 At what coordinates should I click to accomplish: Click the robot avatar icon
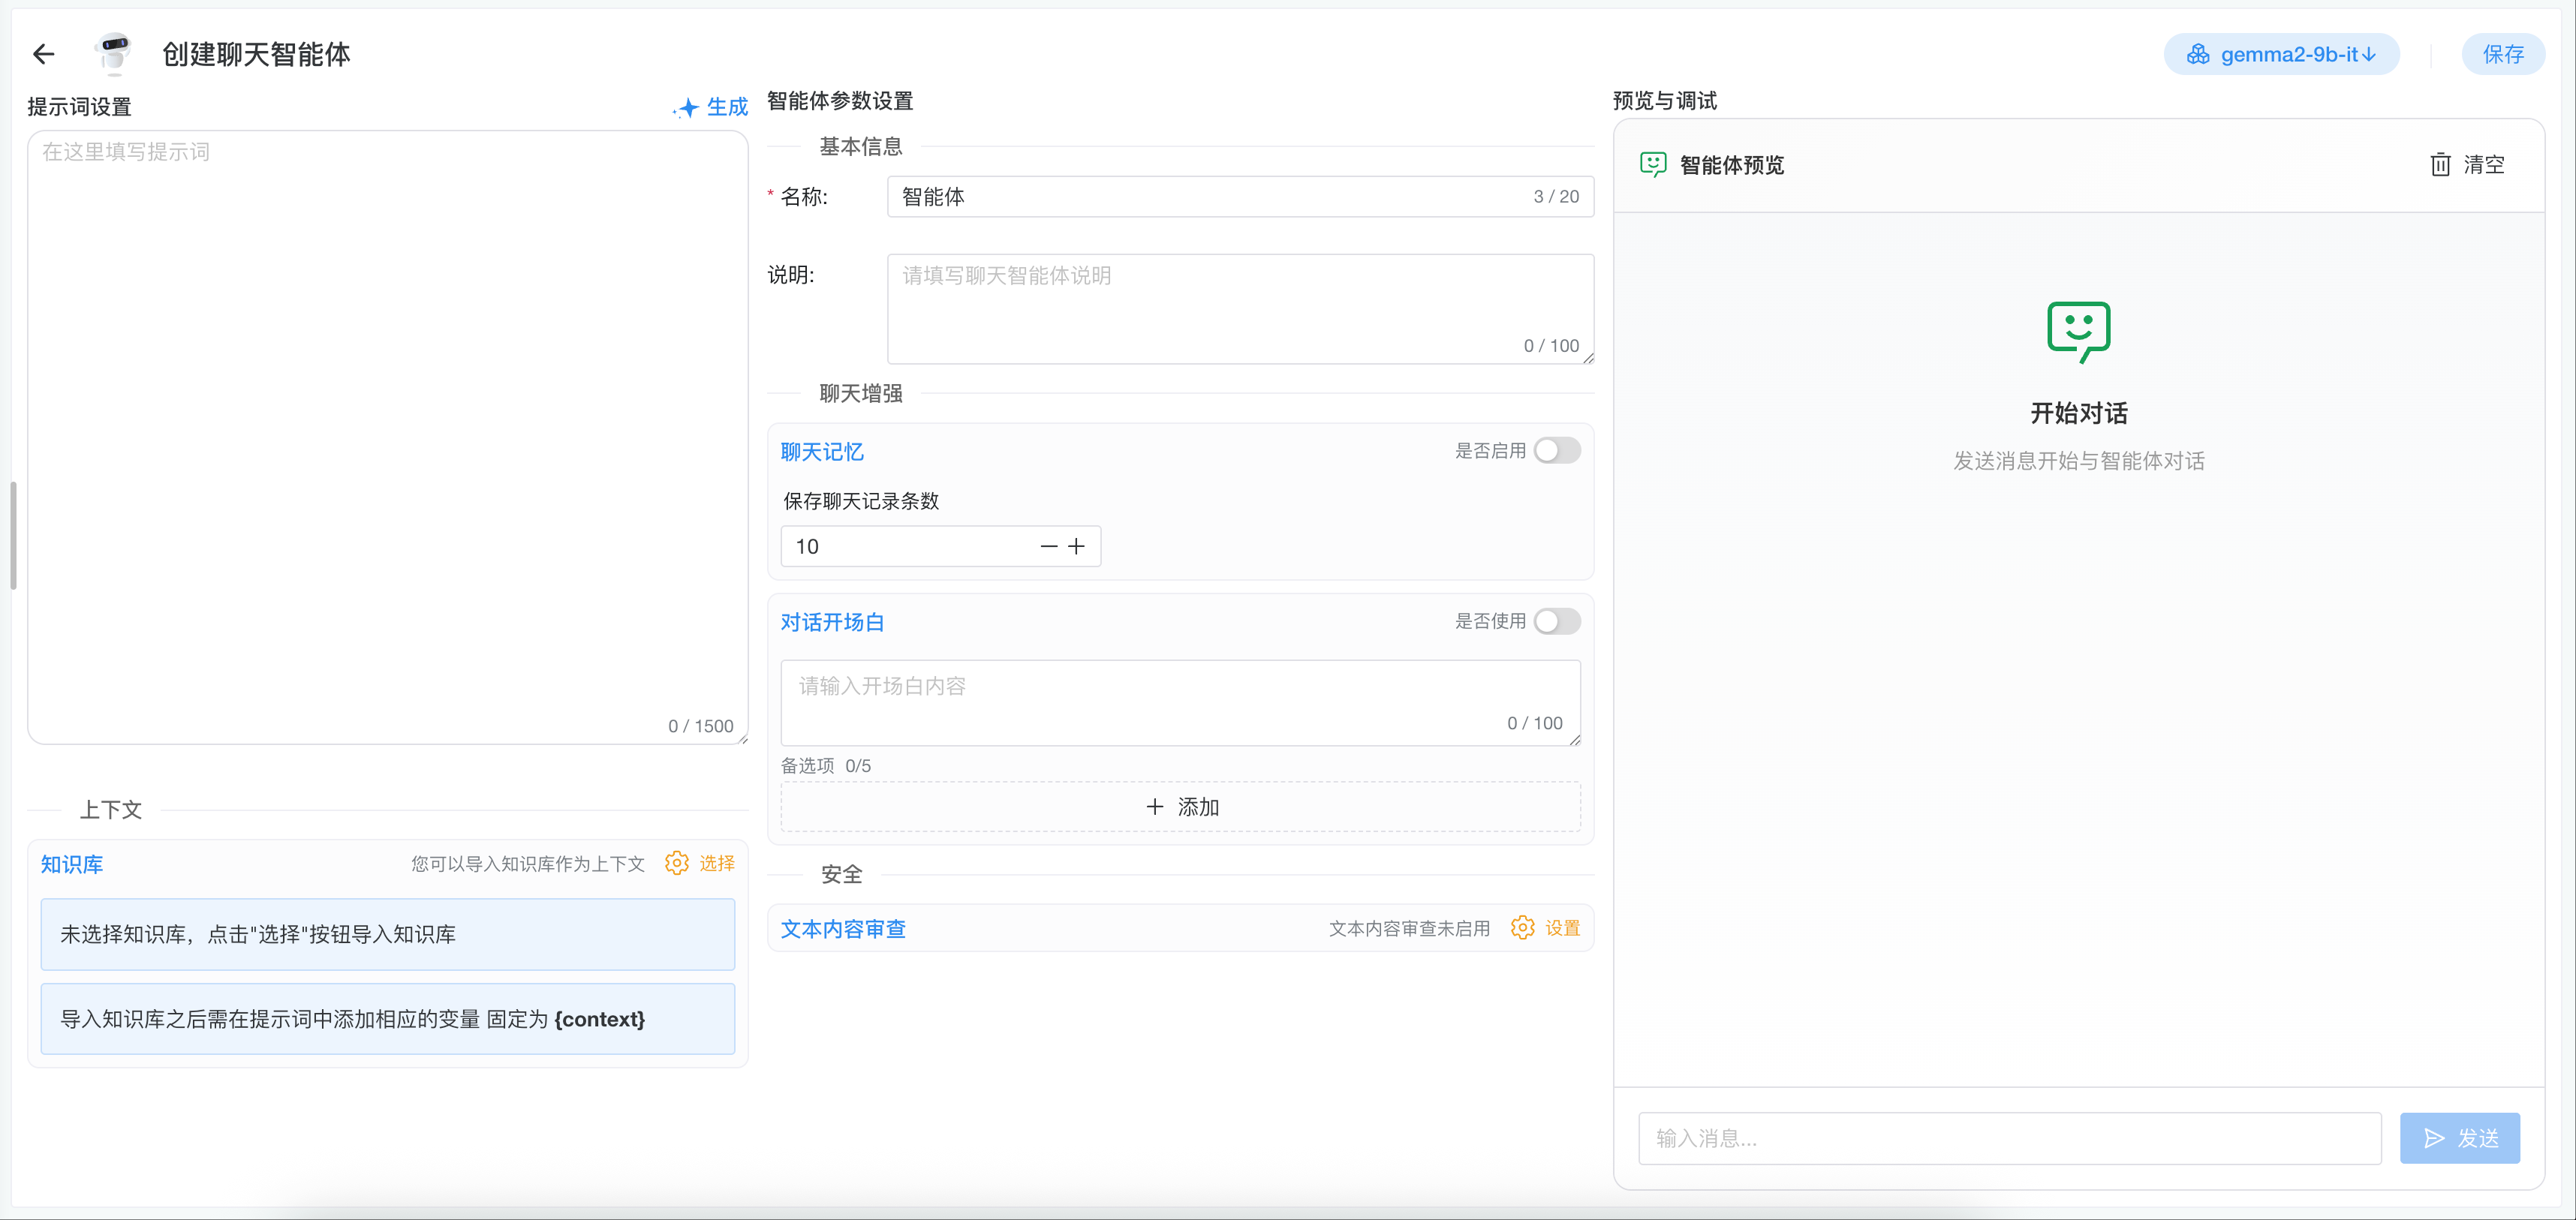(x=115, y=53)
